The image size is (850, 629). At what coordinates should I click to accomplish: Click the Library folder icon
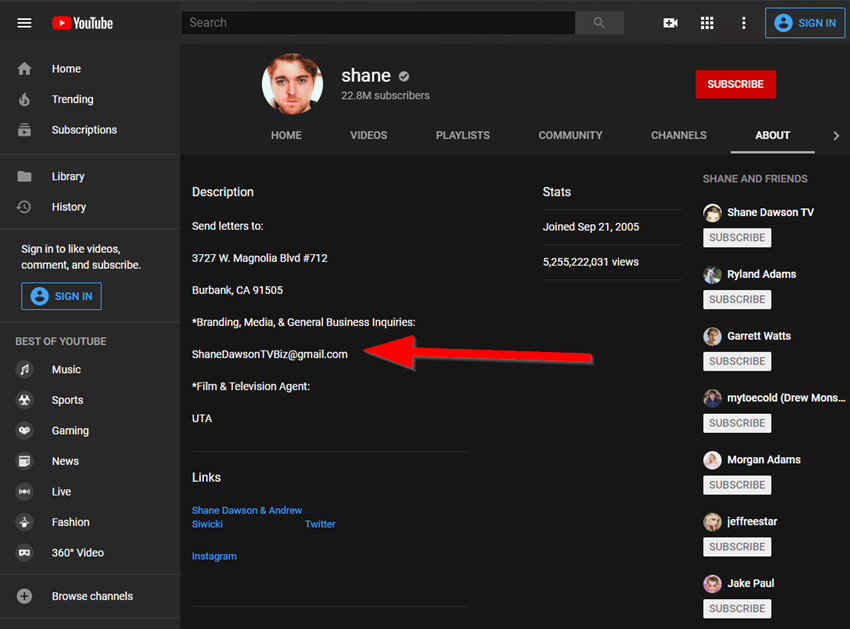tap(24, 176)
